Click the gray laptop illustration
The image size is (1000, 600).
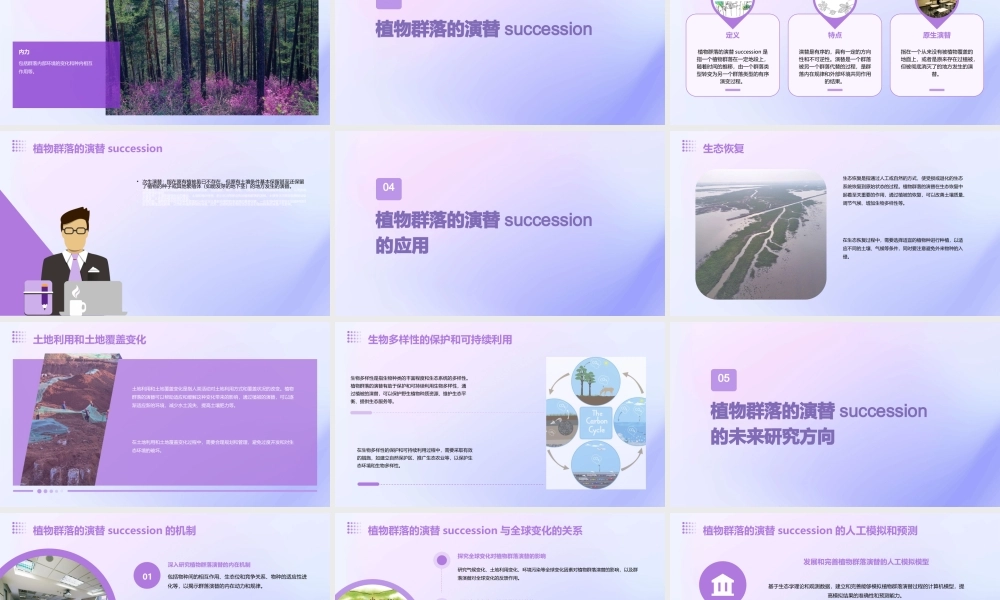95,297
